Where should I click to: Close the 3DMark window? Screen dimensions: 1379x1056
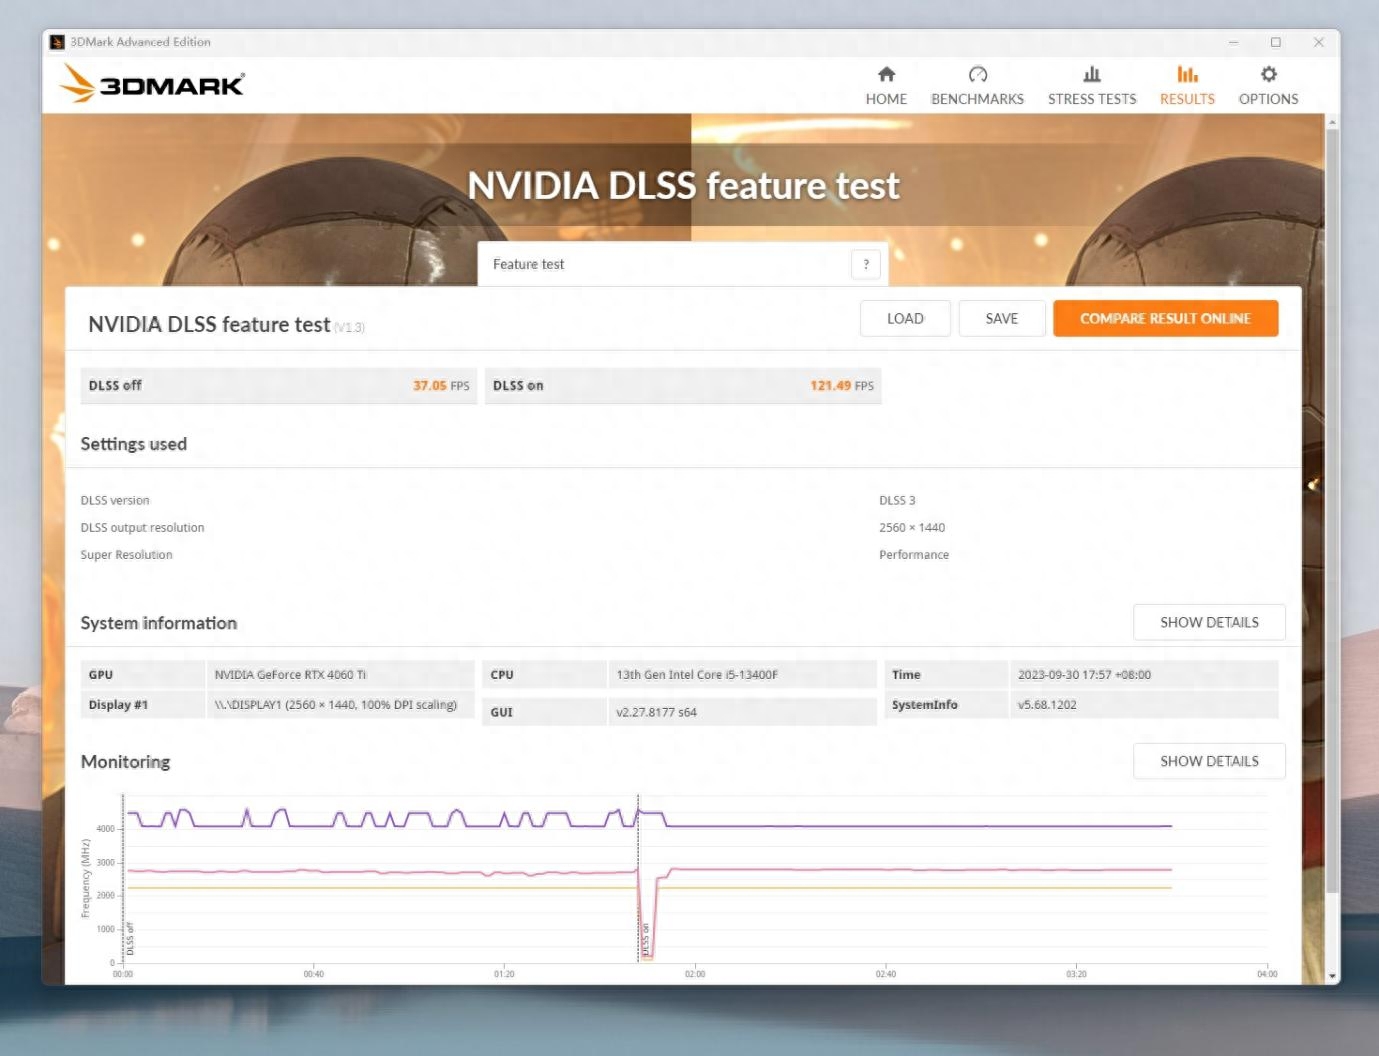point(1319,42)
